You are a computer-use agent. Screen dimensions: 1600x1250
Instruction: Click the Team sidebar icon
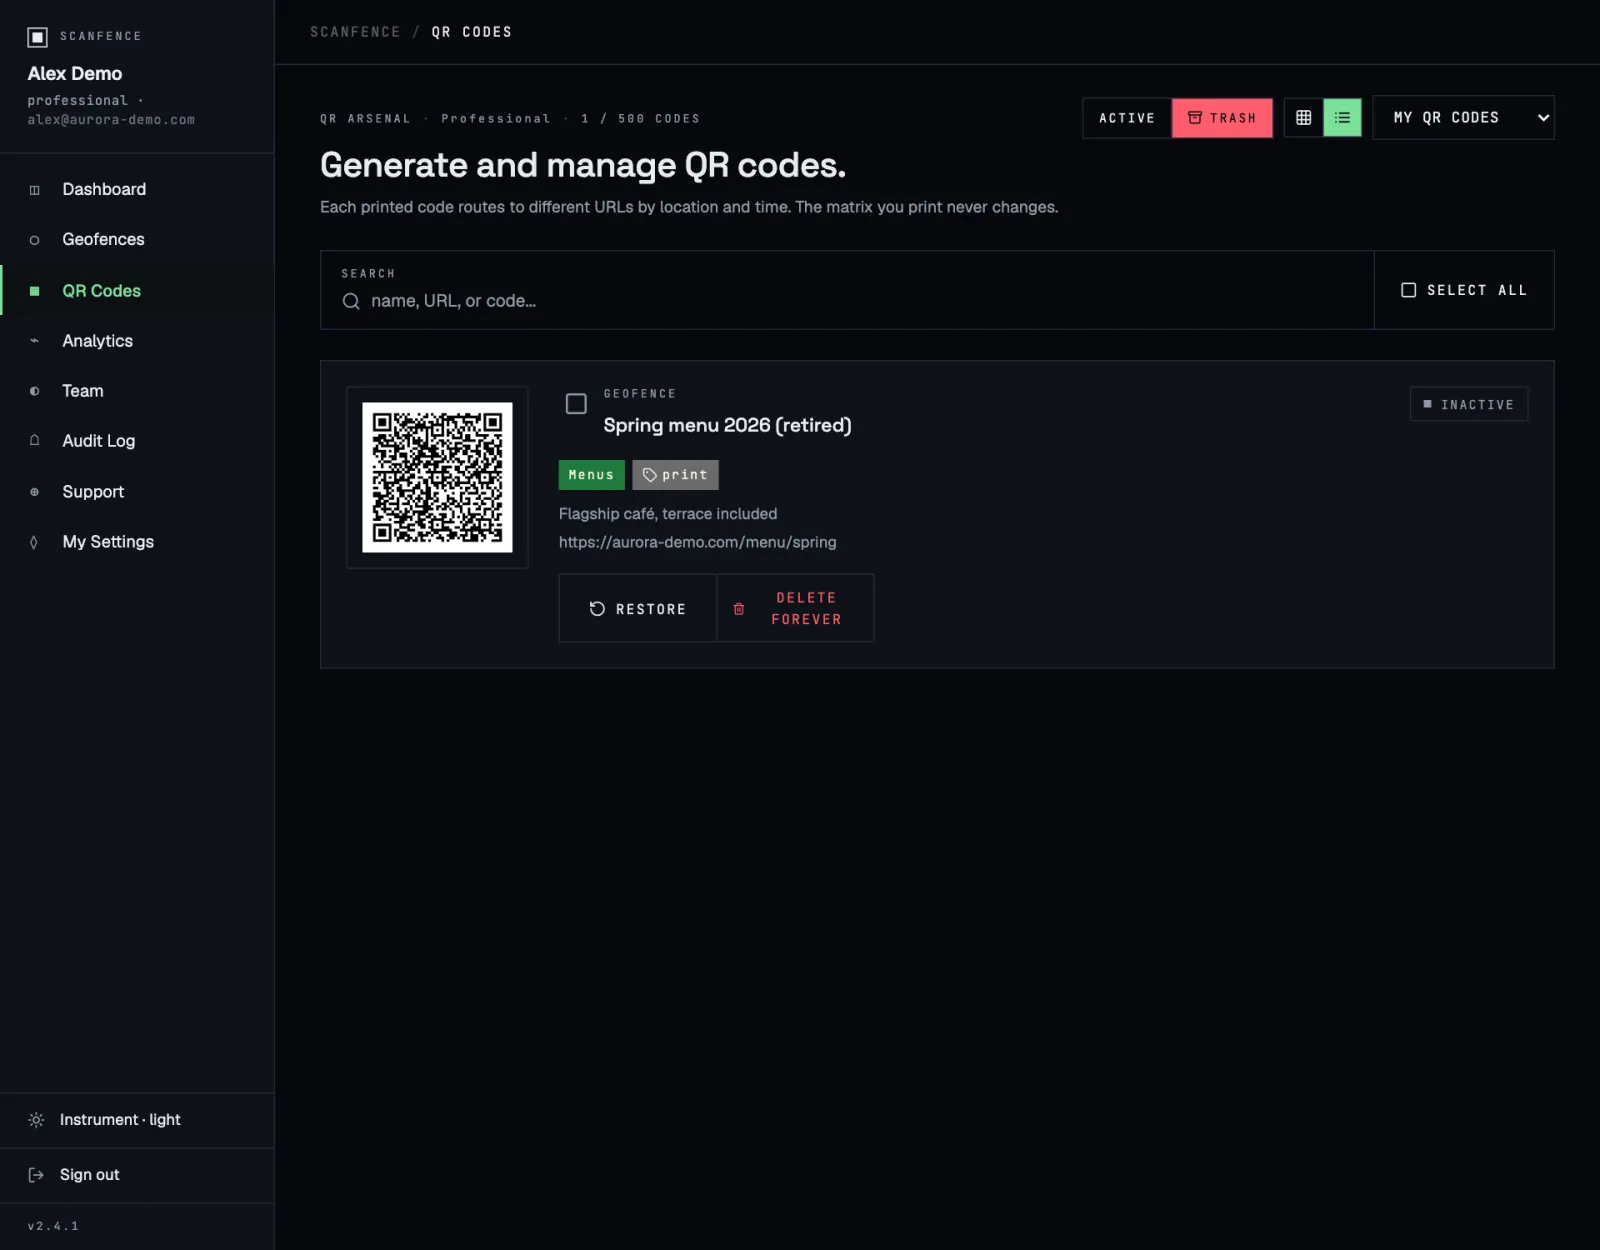(34, 391)
